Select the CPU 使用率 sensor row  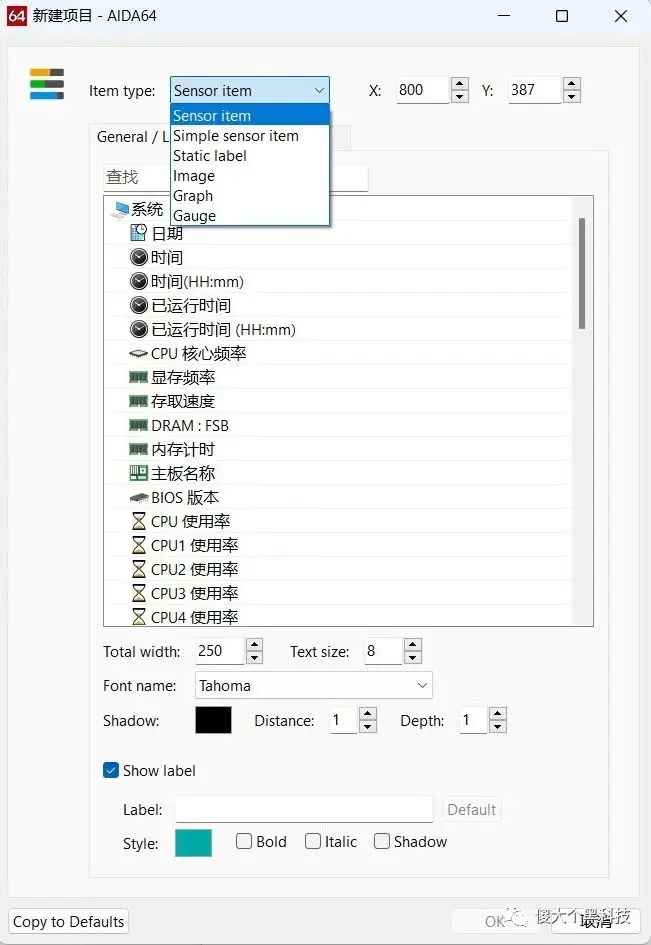coord(338,521)
